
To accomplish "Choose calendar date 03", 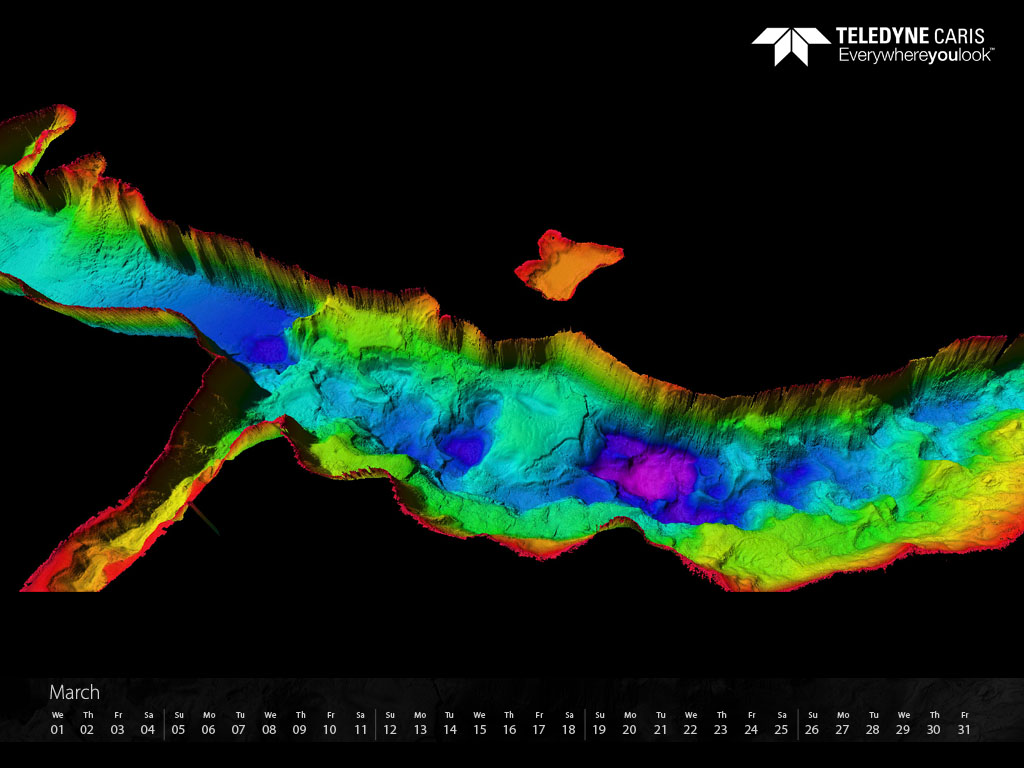I will click(x=118, y=729).
